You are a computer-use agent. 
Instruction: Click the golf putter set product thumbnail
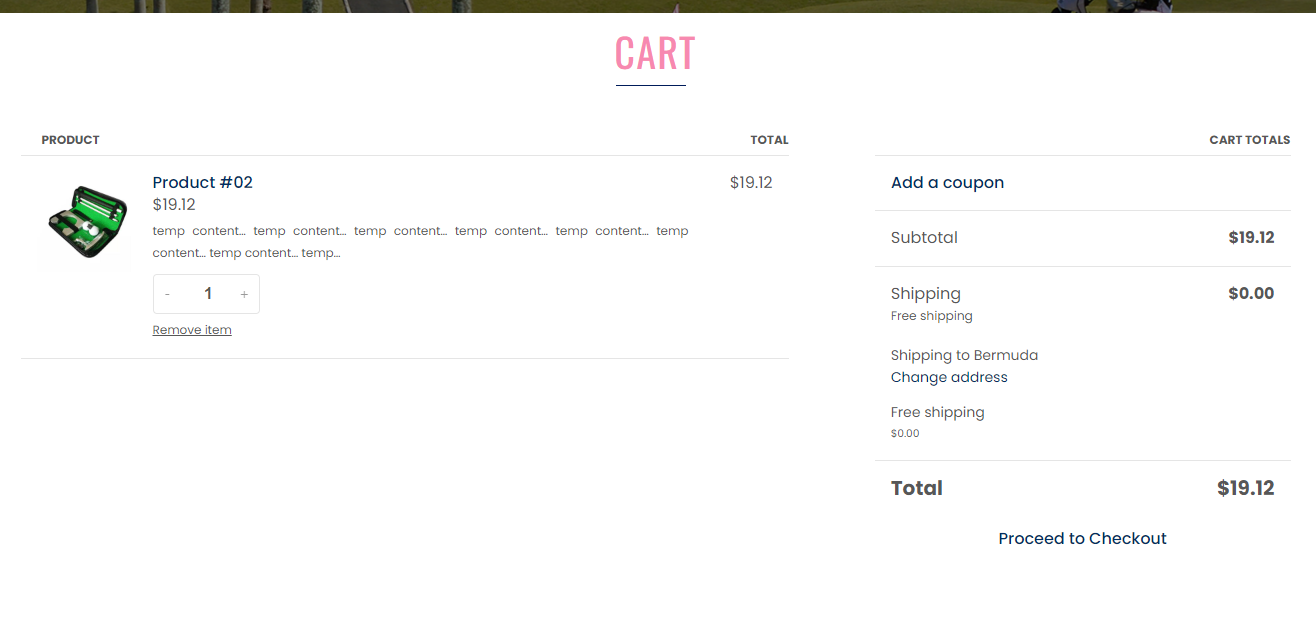(x=87, y=223)
